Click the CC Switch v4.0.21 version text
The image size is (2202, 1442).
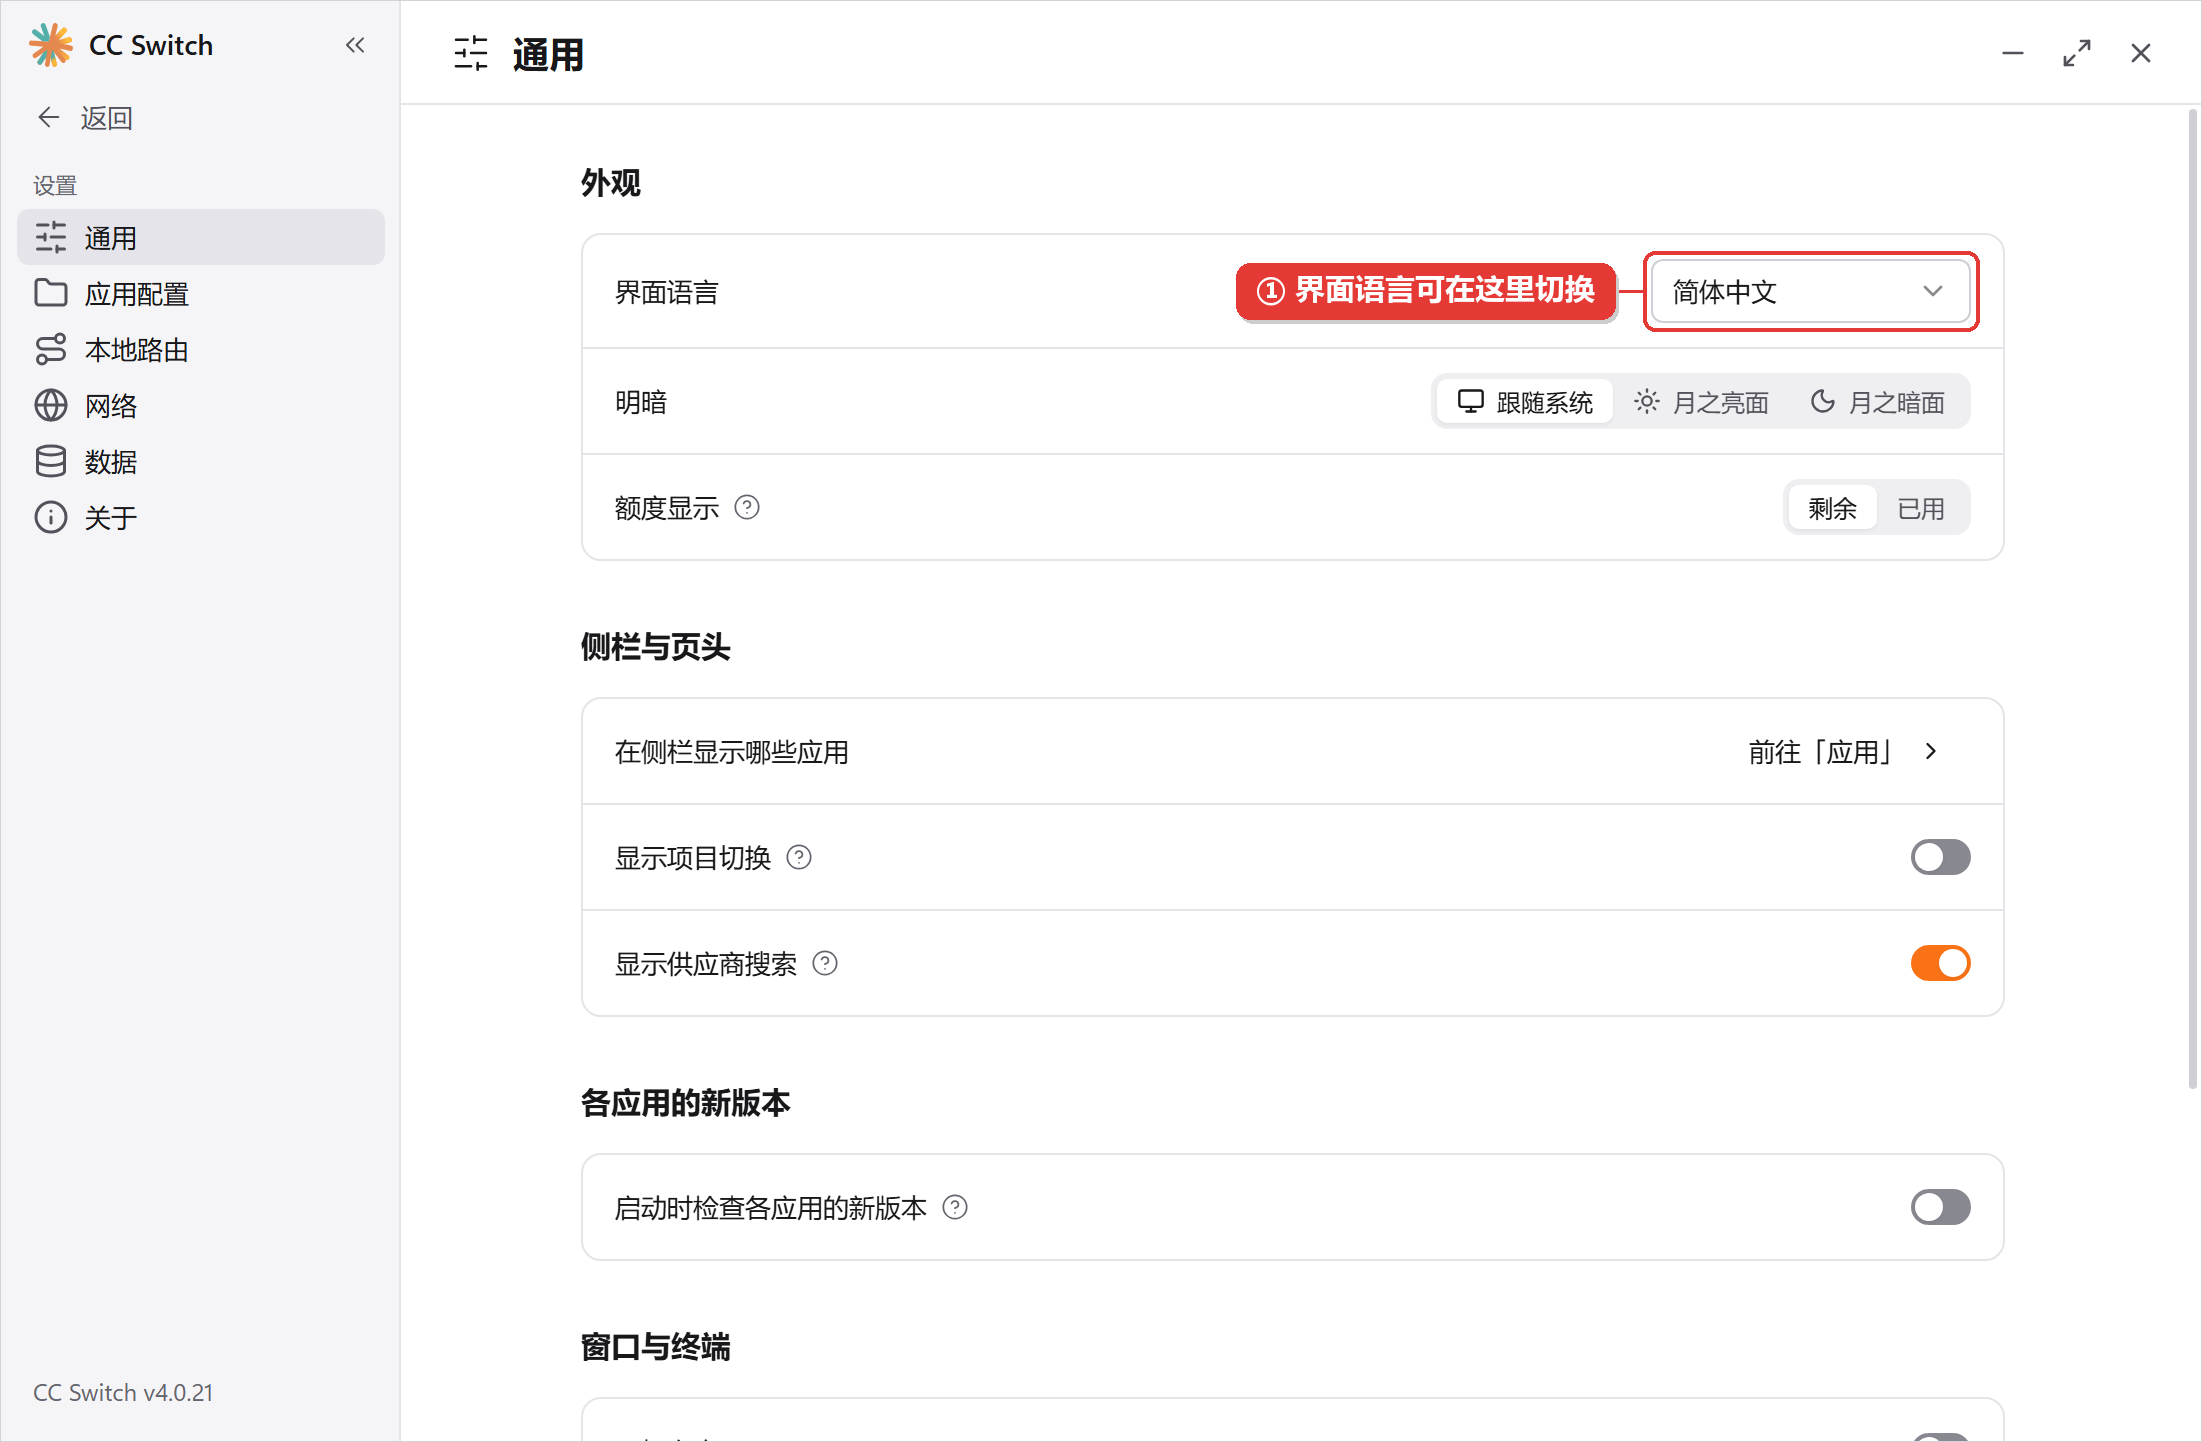[123, 1392]
